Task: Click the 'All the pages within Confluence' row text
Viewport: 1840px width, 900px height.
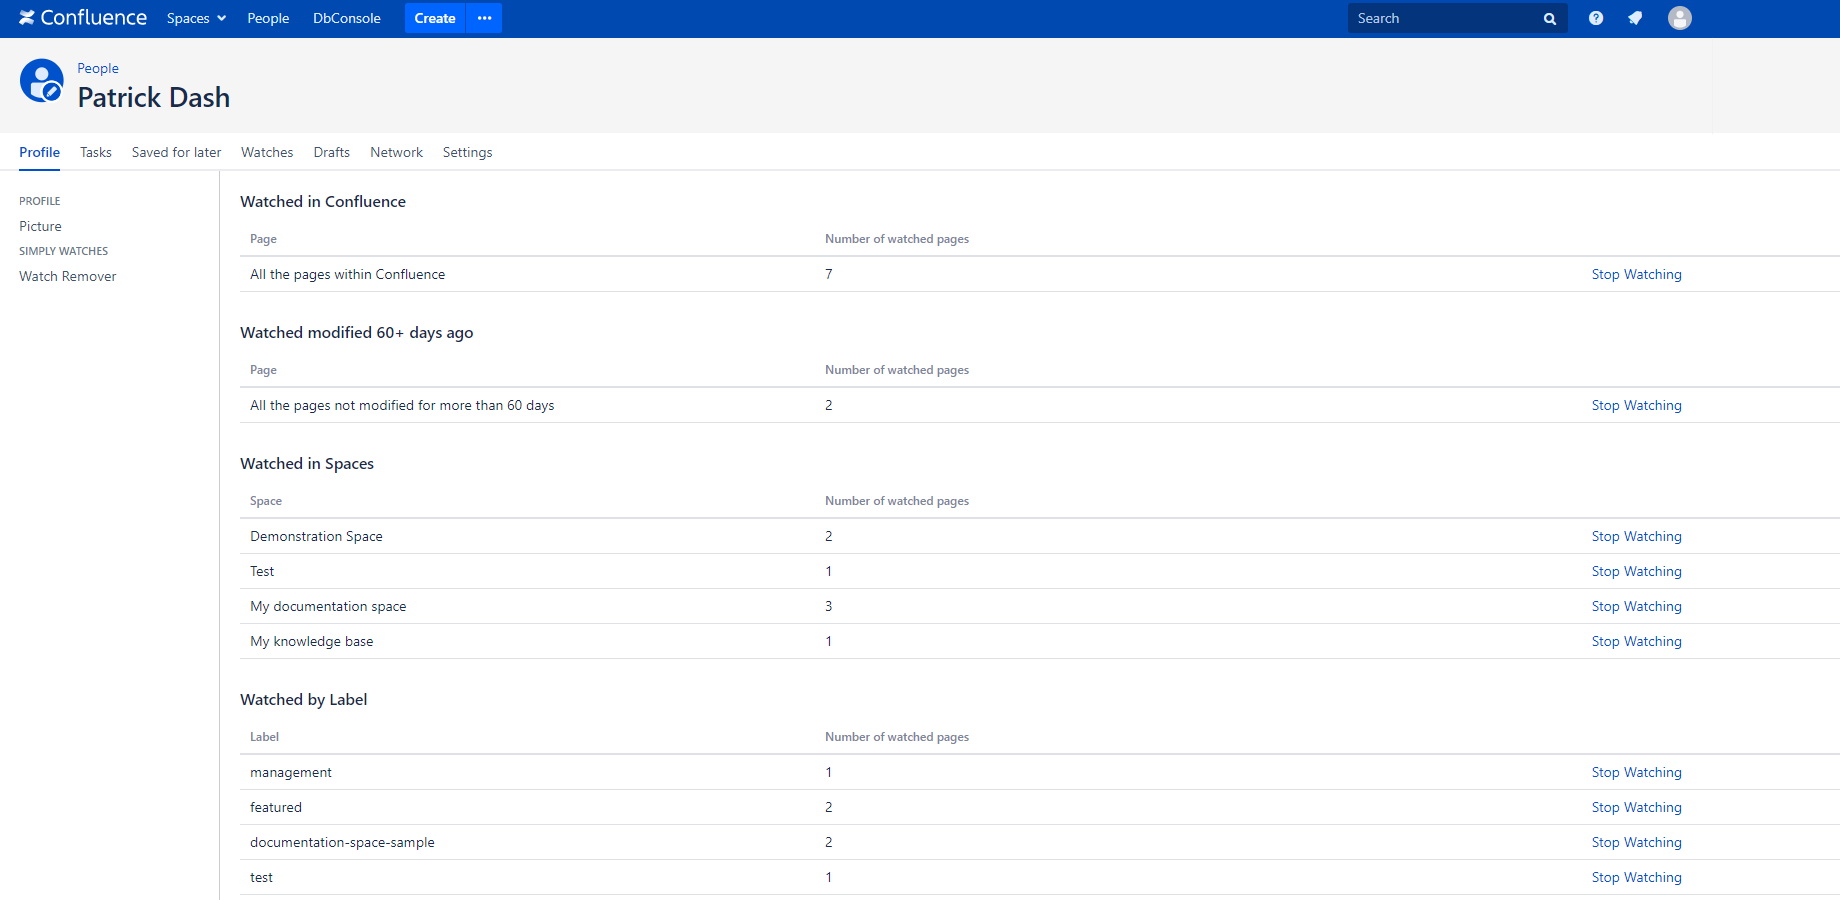Action: 347,274
